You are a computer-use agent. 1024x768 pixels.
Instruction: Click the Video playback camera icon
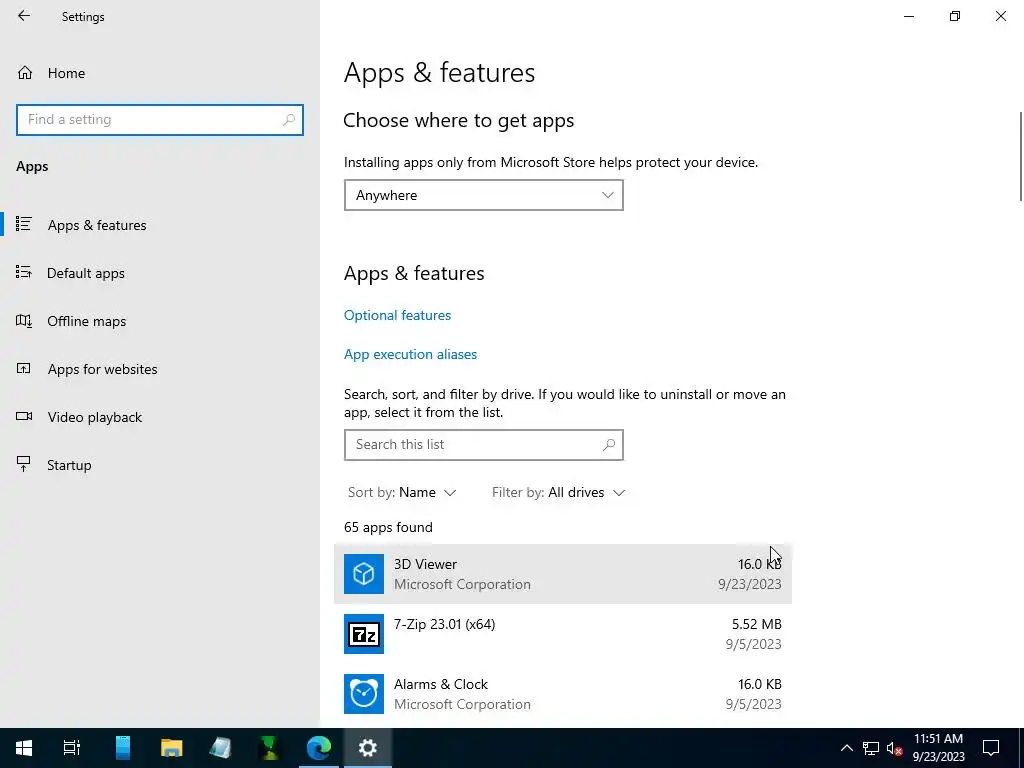(24, 416)
